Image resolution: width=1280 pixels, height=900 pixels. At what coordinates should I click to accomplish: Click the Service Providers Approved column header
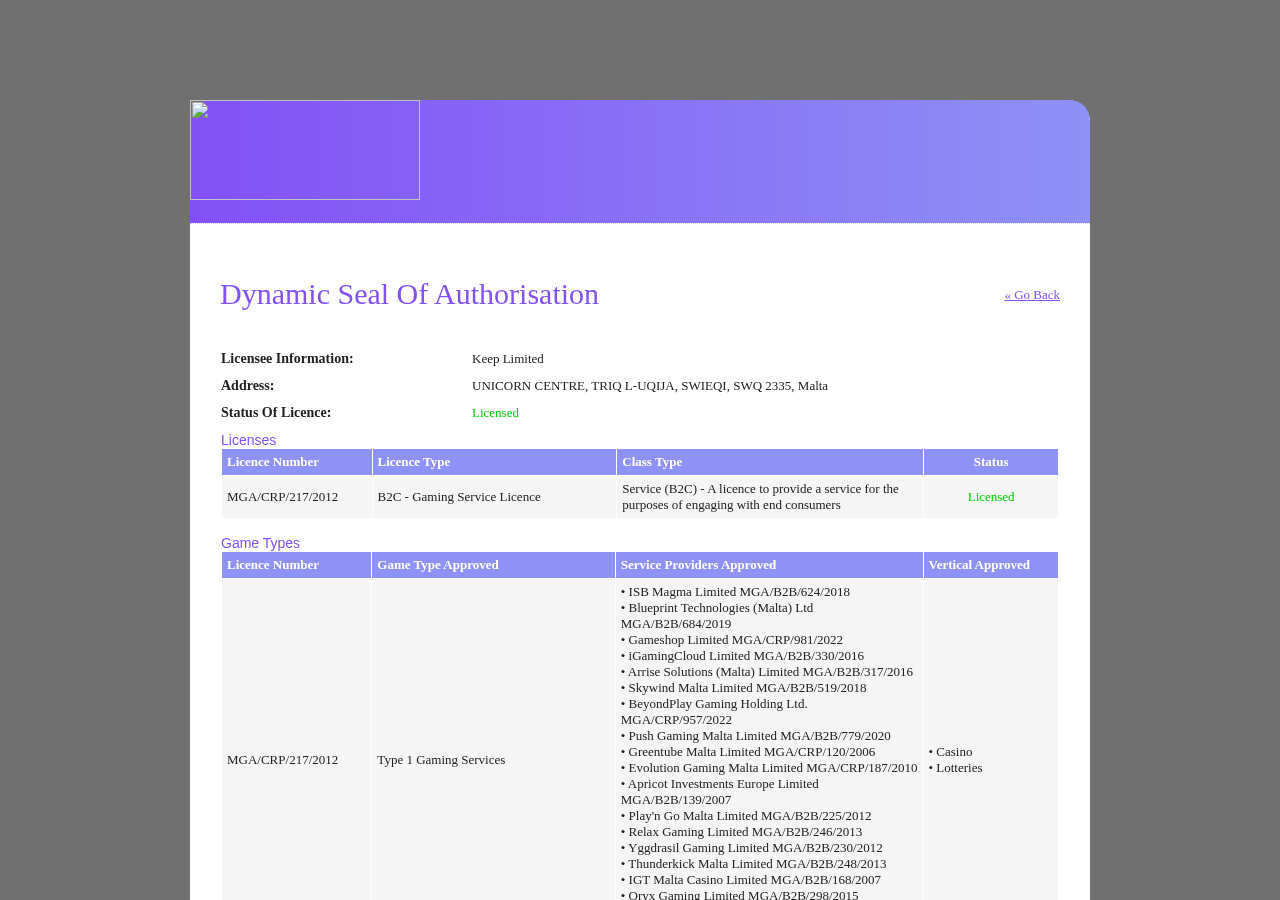pos(769,565)
